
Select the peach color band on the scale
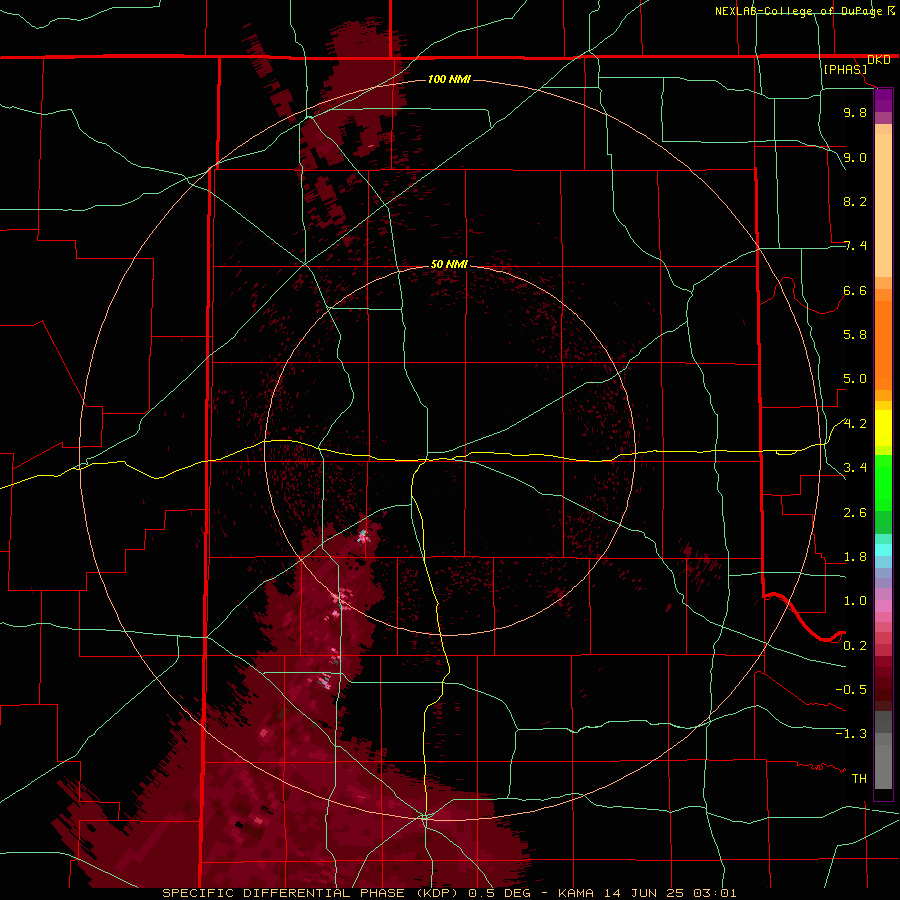[x=883, y=205]
